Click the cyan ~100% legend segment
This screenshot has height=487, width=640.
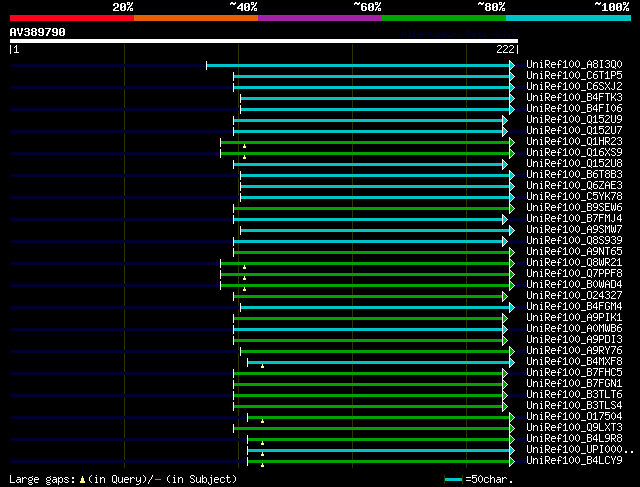pyautogui.click(x=568, y=18)
